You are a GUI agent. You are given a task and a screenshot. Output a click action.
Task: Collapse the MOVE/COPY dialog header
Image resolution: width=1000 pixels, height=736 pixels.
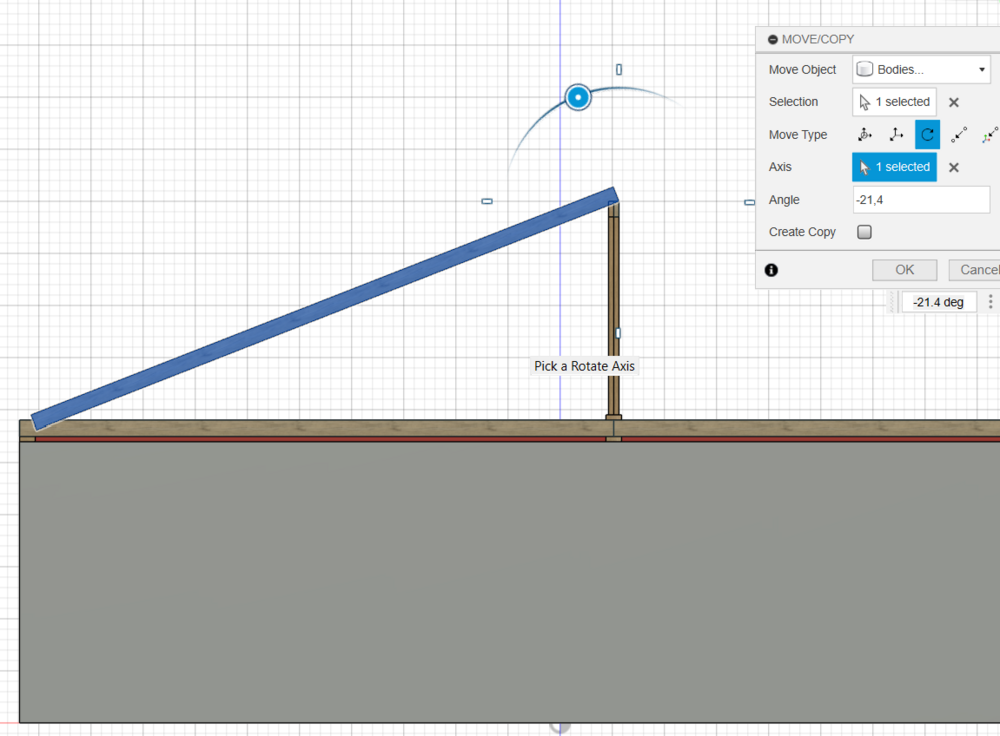pyautogui.click(x=772, y=39)
